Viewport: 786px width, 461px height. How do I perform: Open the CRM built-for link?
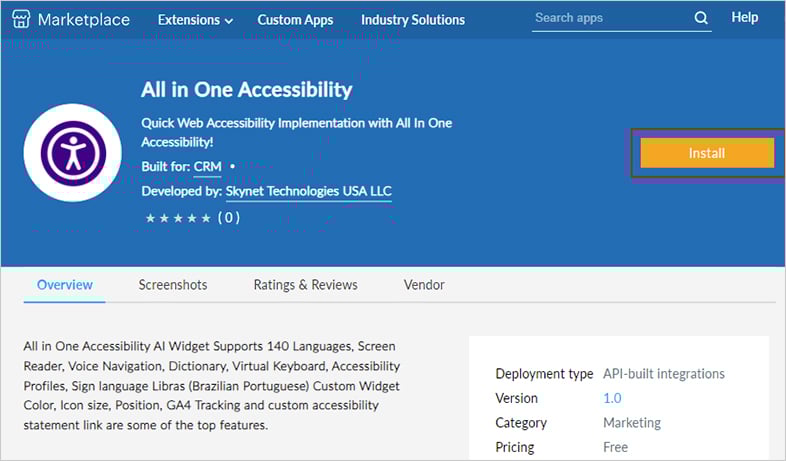(208, 166)
